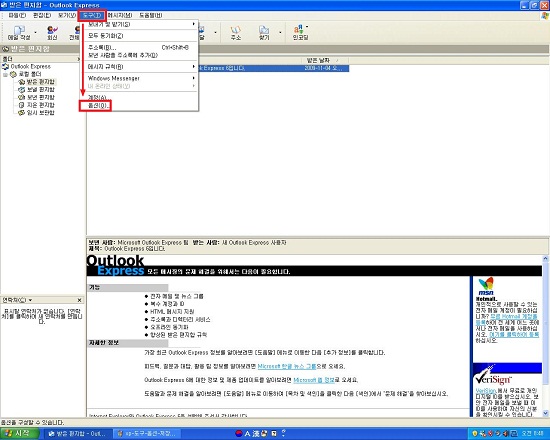550x440 pixels.
Task: Open the 주소 (Addresses) toolbar icon
Action: point(236,33)
